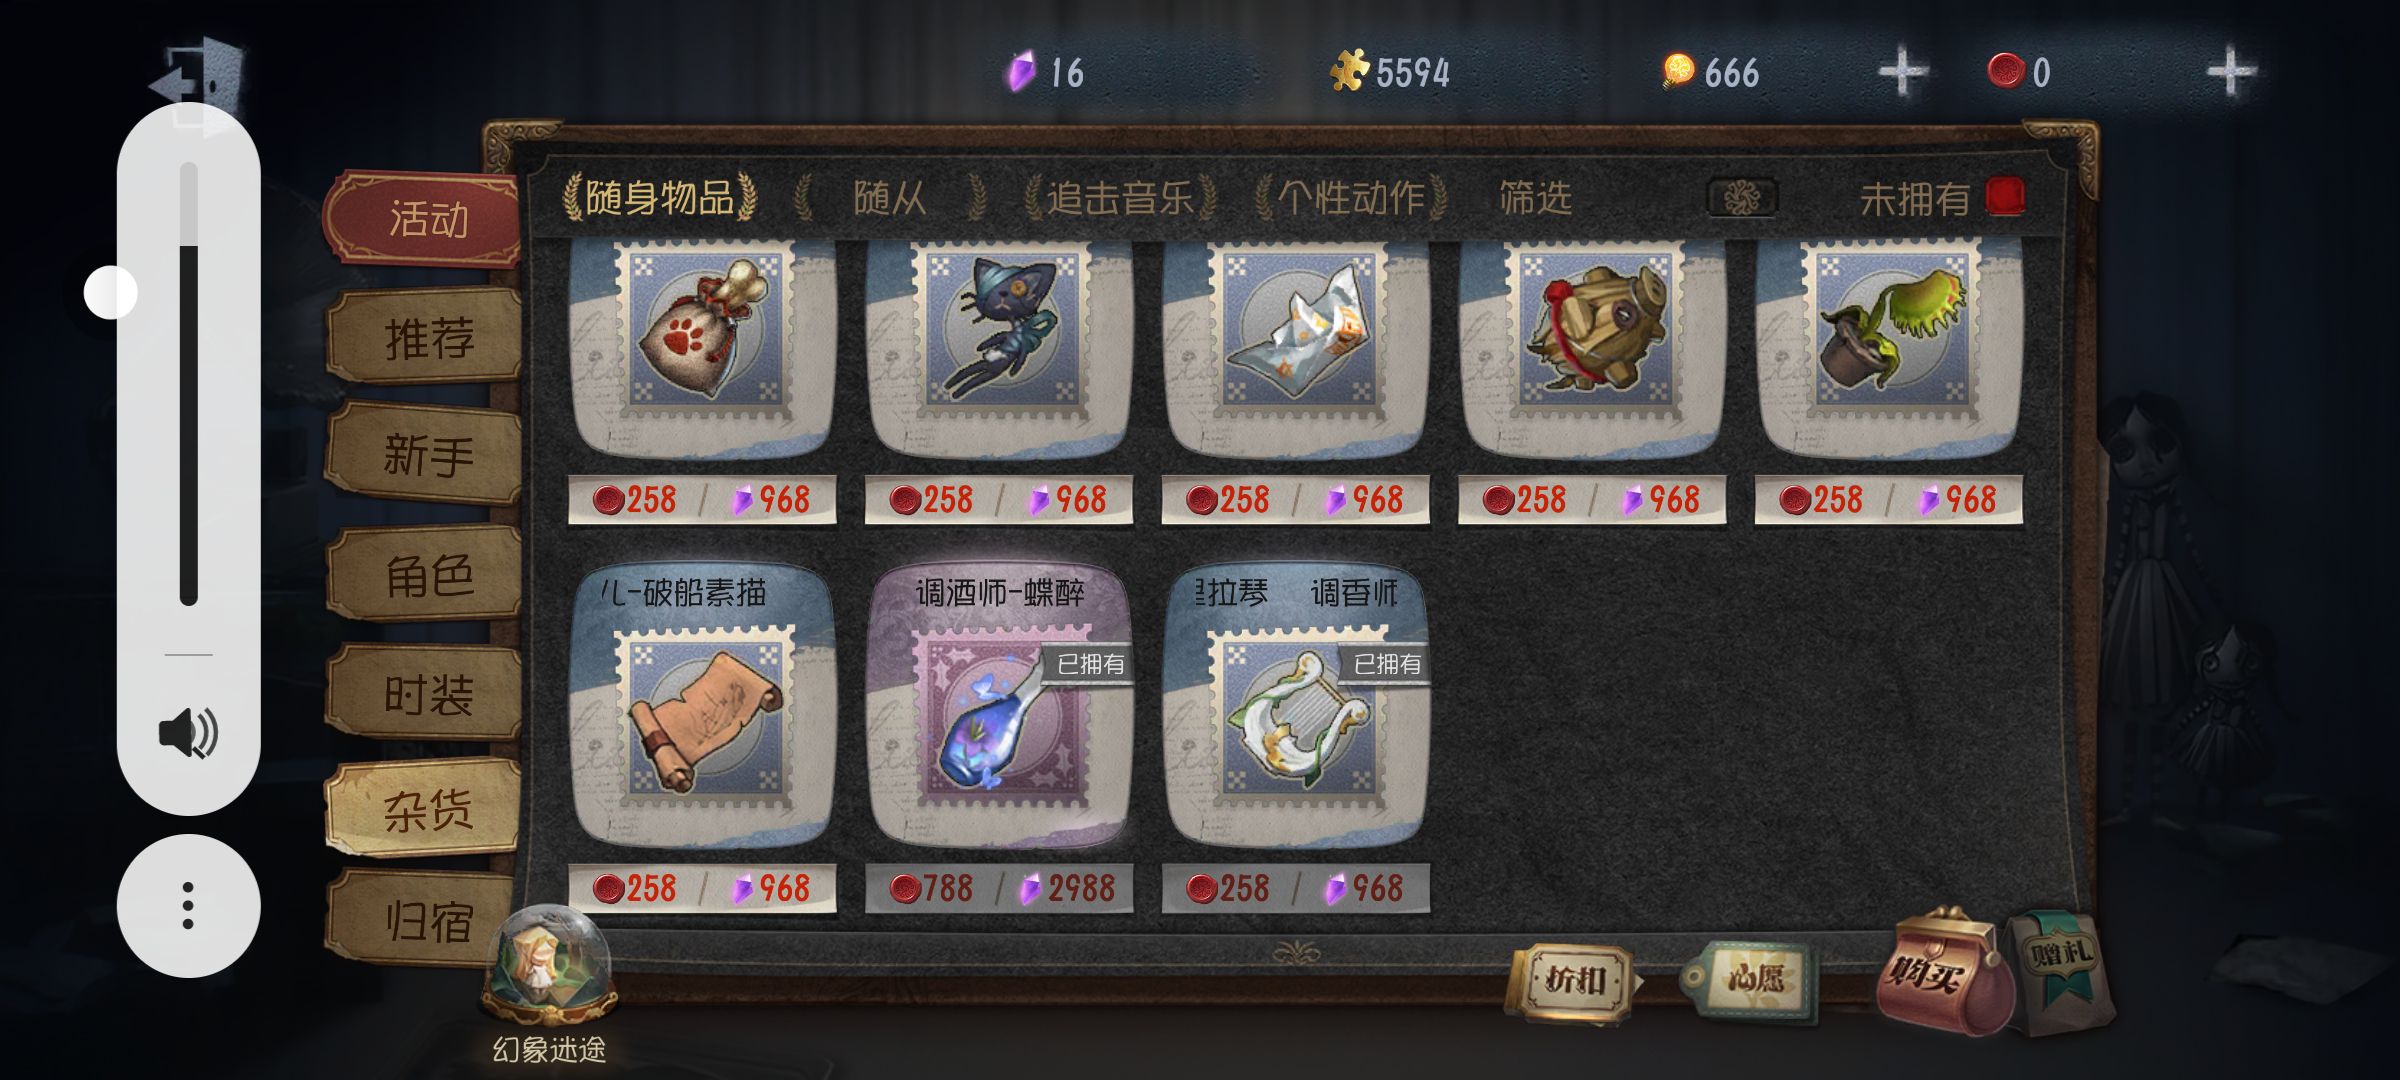The image size is (2400, 1080).
Task: Add more inspirations next to 666
Action: pyautogui.click(x=1902, y=73)
